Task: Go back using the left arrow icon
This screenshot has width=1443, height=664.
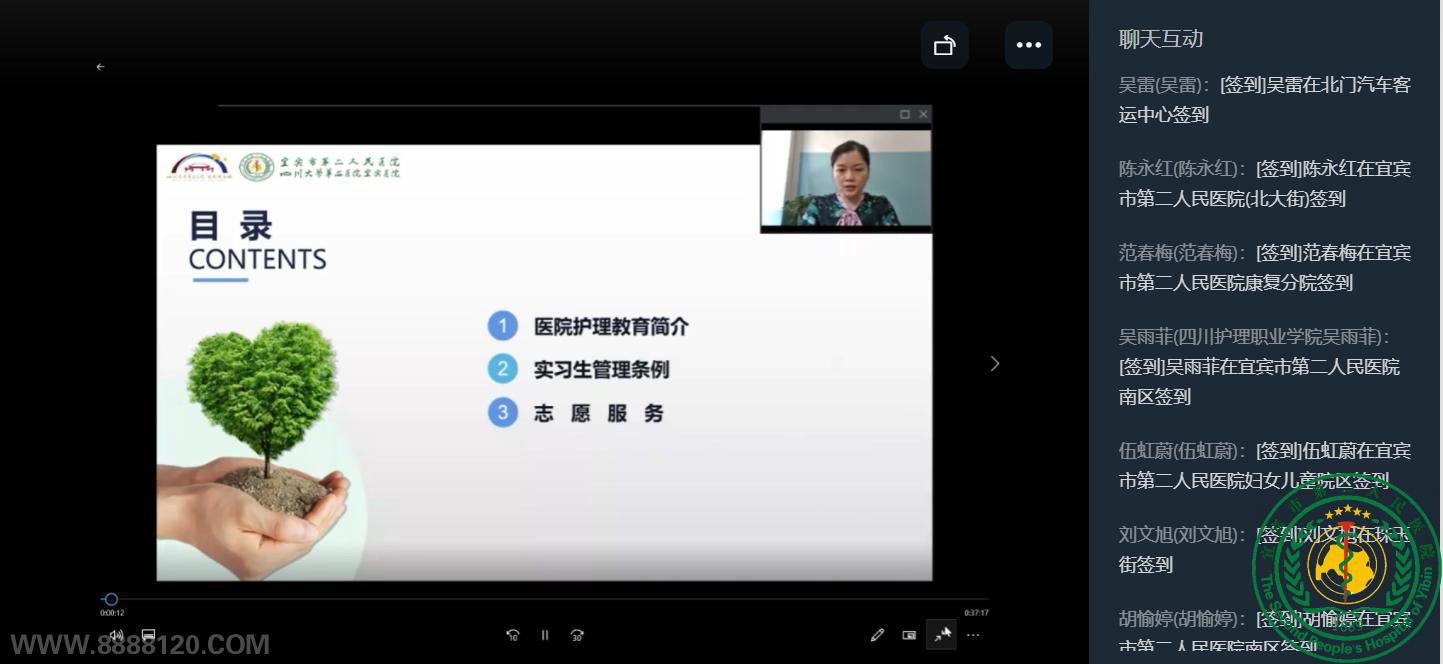Action: click(100, 67)
